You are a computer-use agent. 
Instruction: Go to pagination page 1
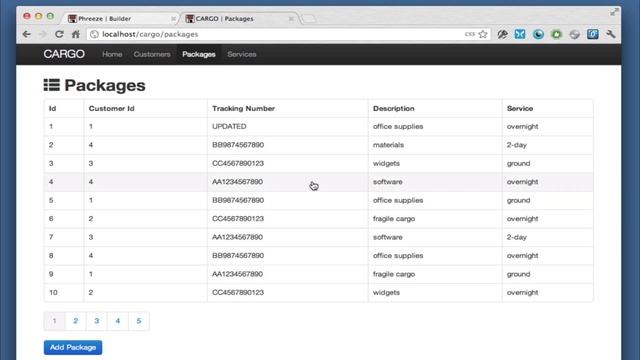[54, 321]
